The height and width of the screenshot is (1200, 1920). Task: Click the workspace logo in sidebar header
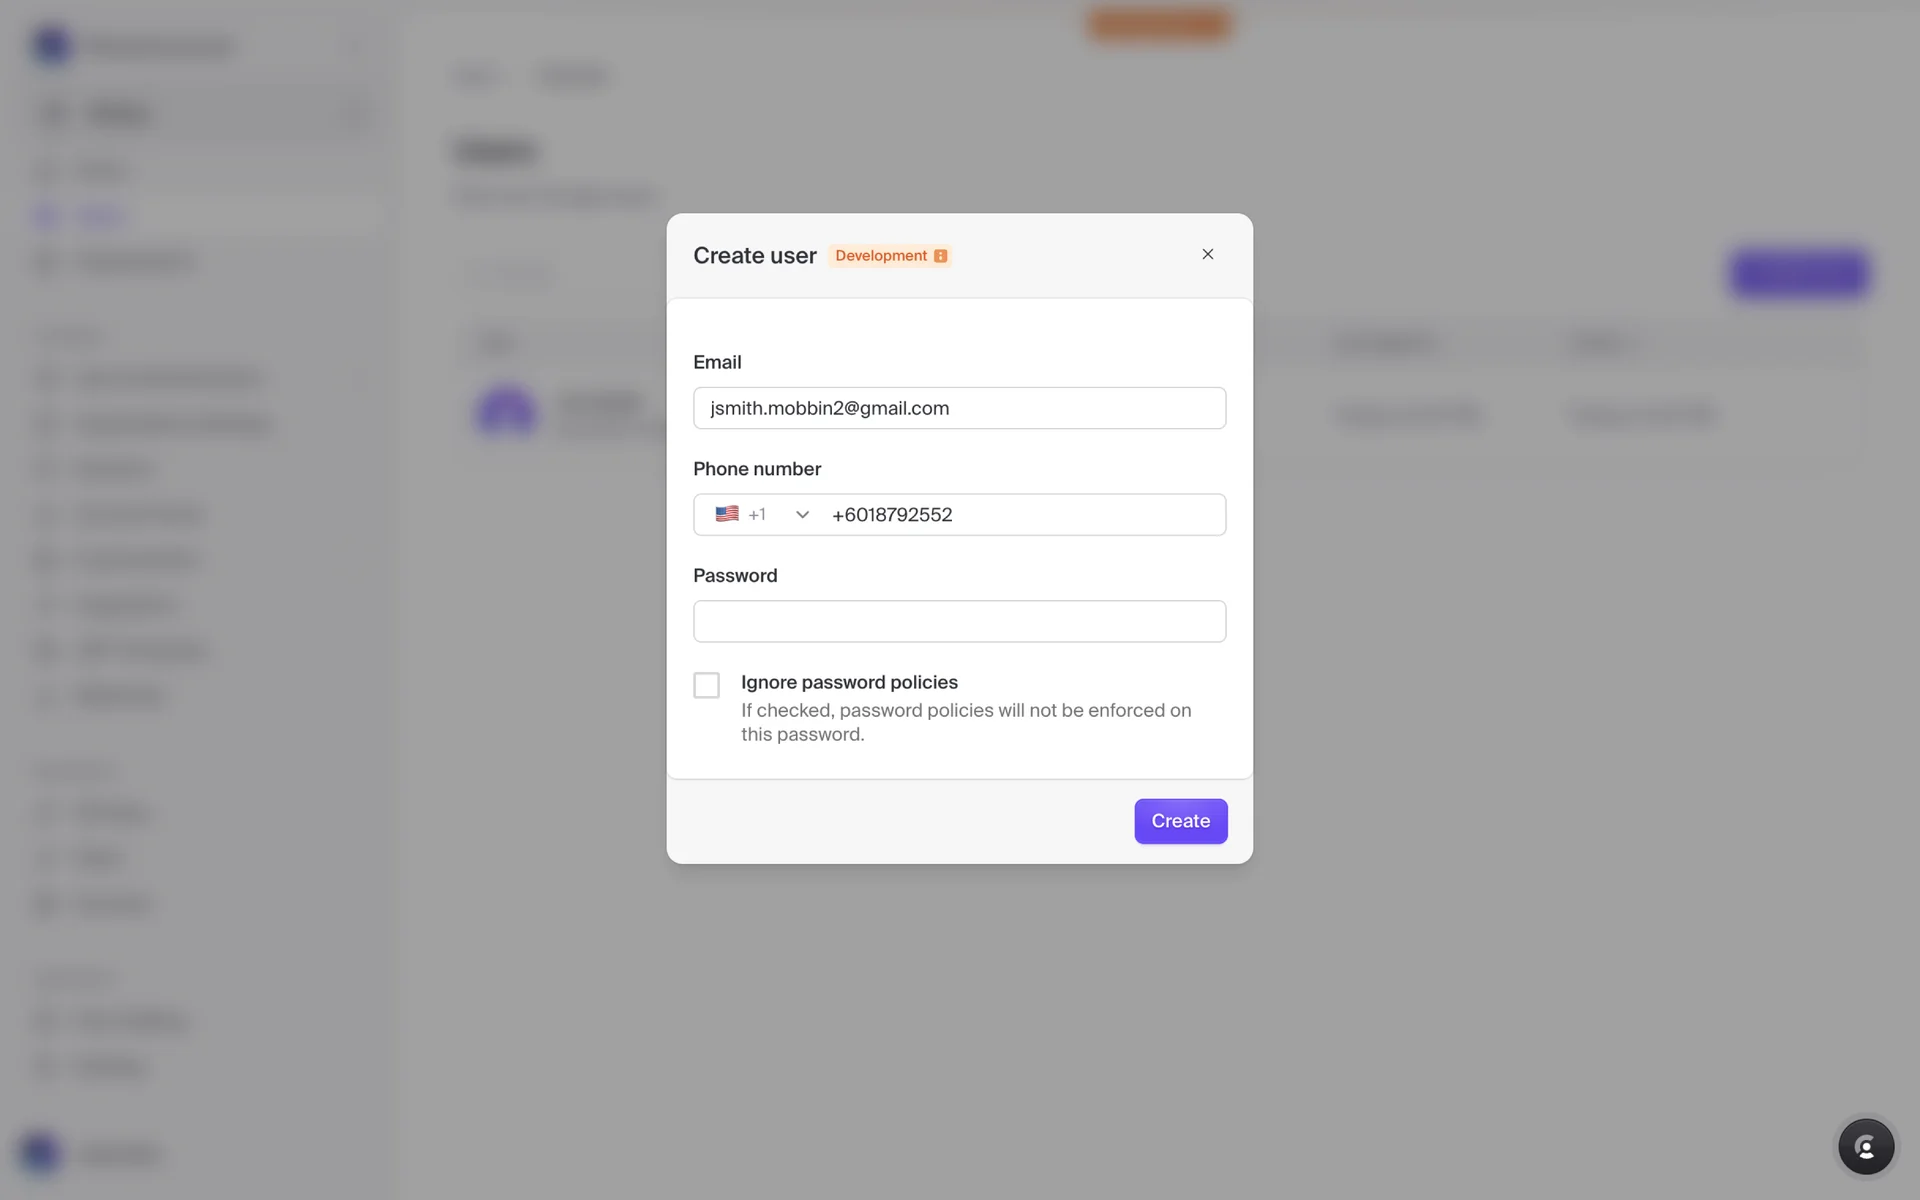(51, 46)
